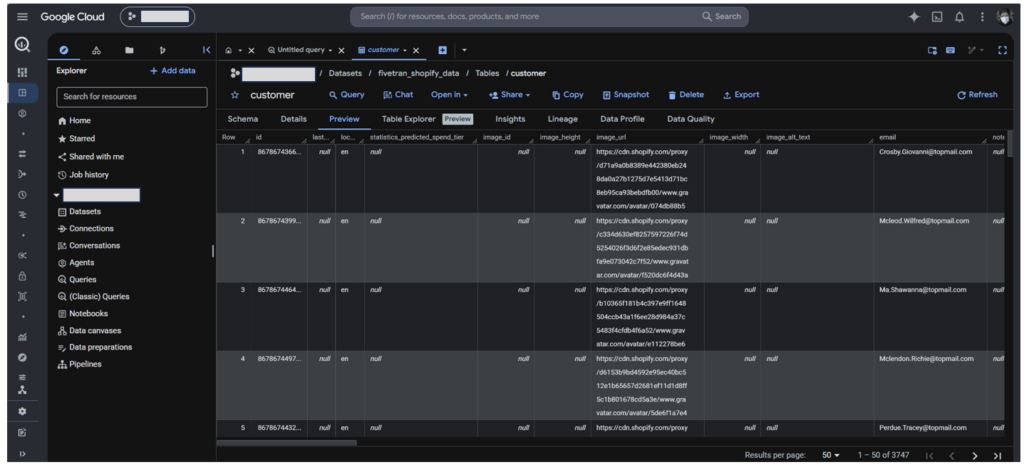
Task: Open the main navigation hamburger menu
Action: (22, 17)
